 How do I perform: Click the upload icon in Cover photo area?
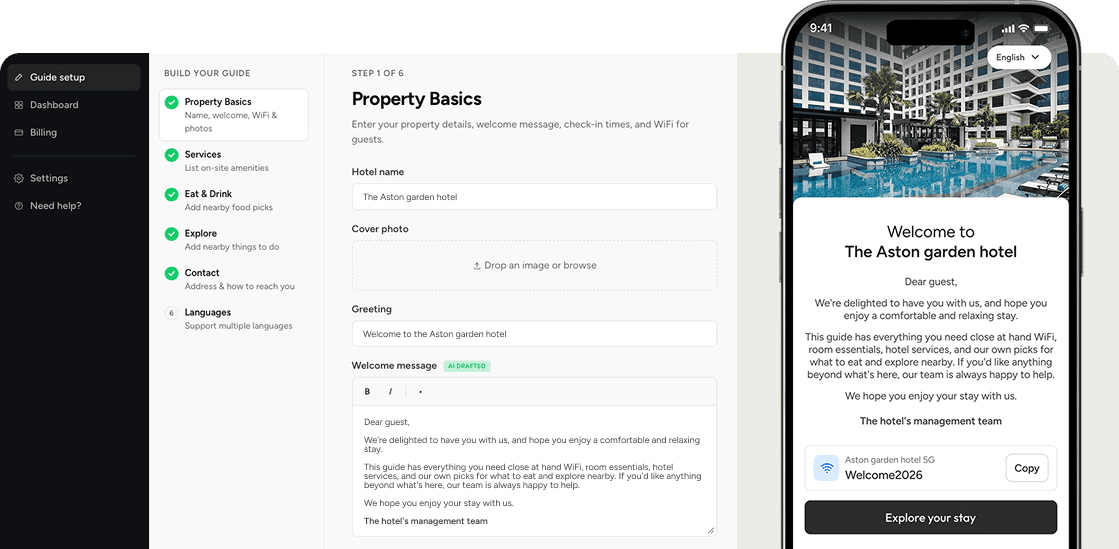click(x=477, y=266)
